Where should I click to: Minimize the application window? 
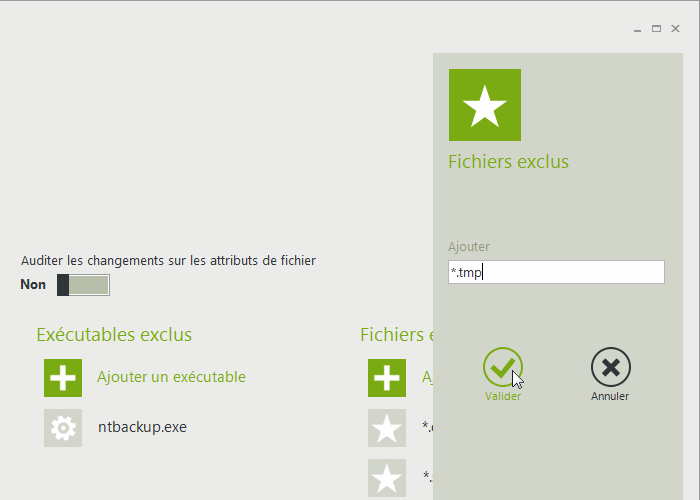click(638, 30)
